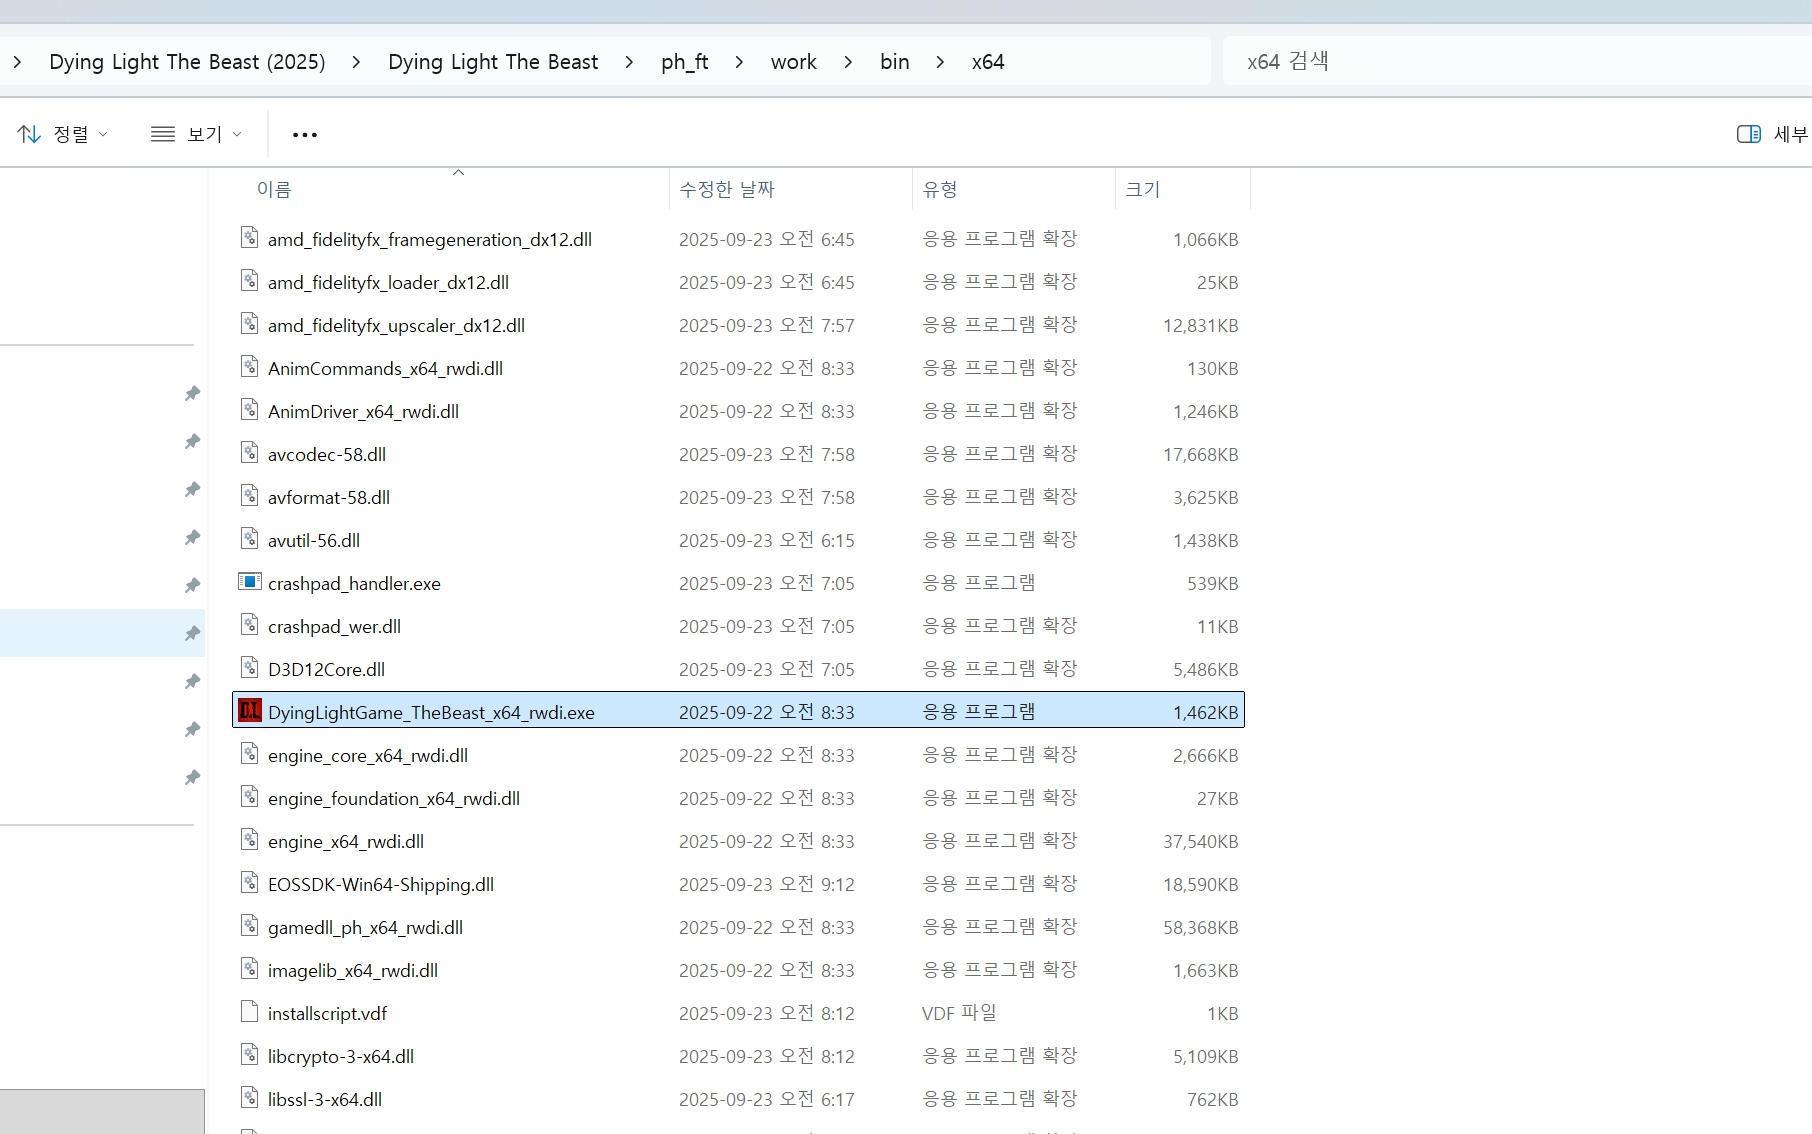The height and width of the screenshot is (1134, 1812).
Task: Click the VDF 파일 type cell
Action: pyautogui.click(x=959, y=1013)
